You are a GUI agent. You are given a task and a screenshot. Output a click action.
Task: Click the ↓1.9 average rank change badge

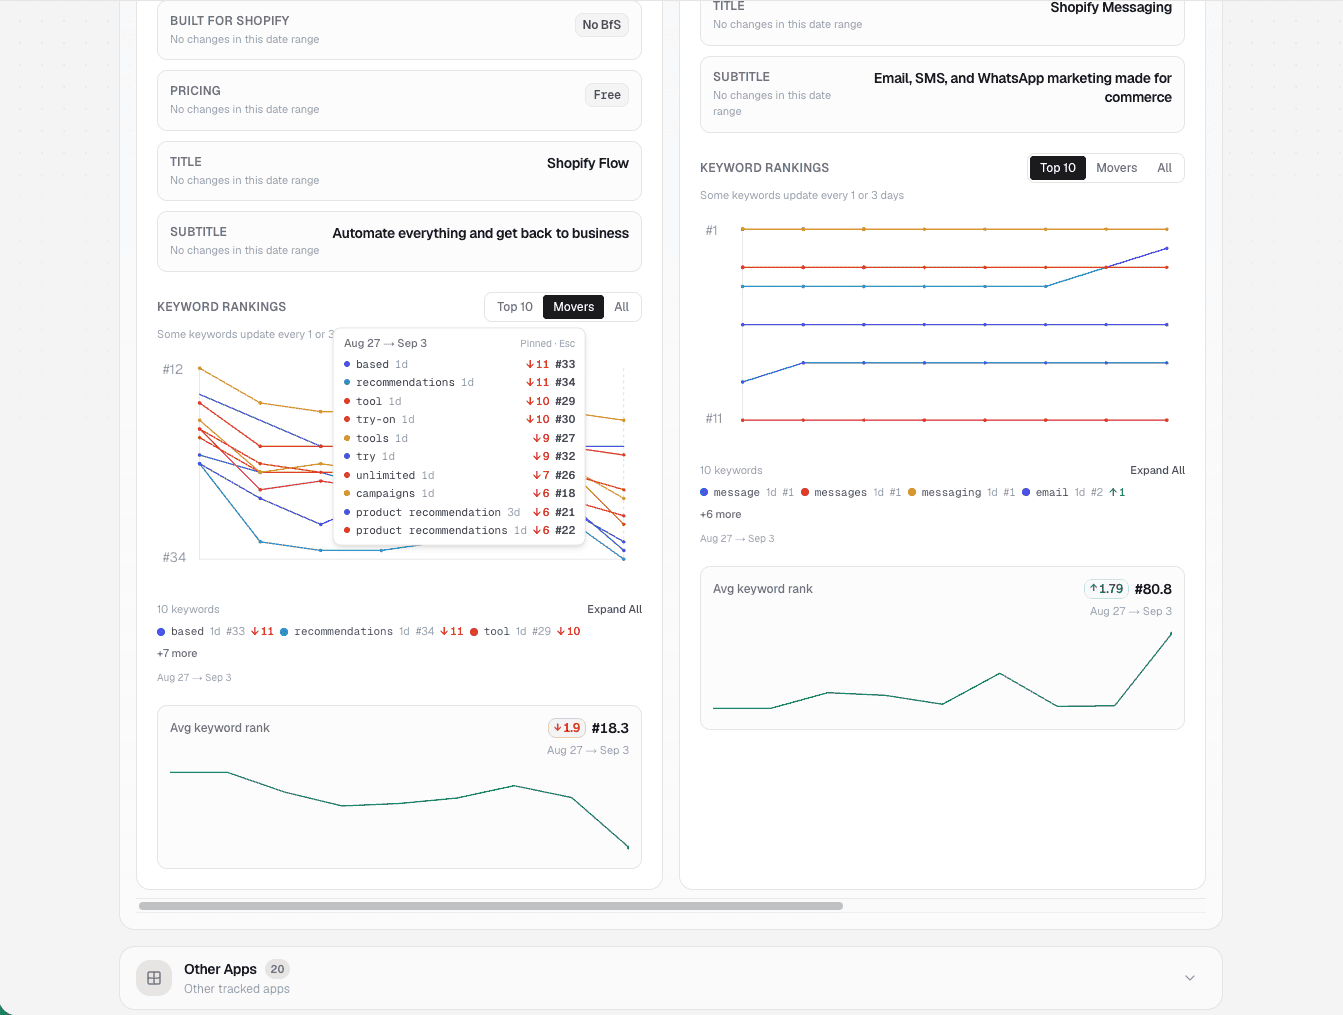(566, 728)
